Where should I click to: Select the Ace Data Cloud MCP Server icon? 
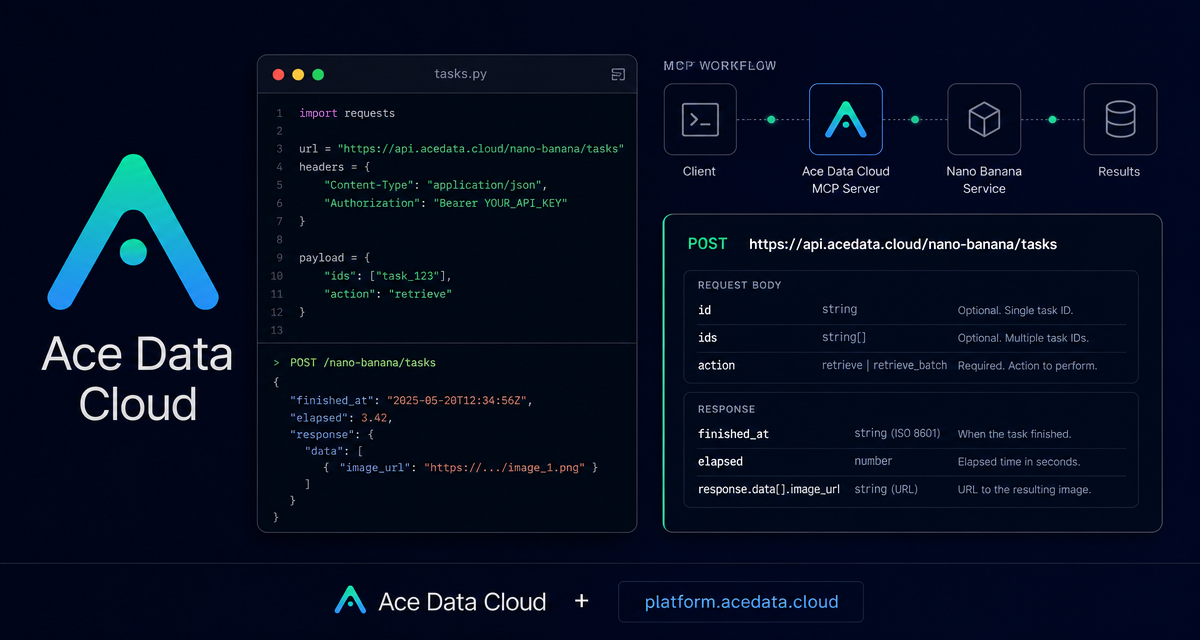(846, 119)
